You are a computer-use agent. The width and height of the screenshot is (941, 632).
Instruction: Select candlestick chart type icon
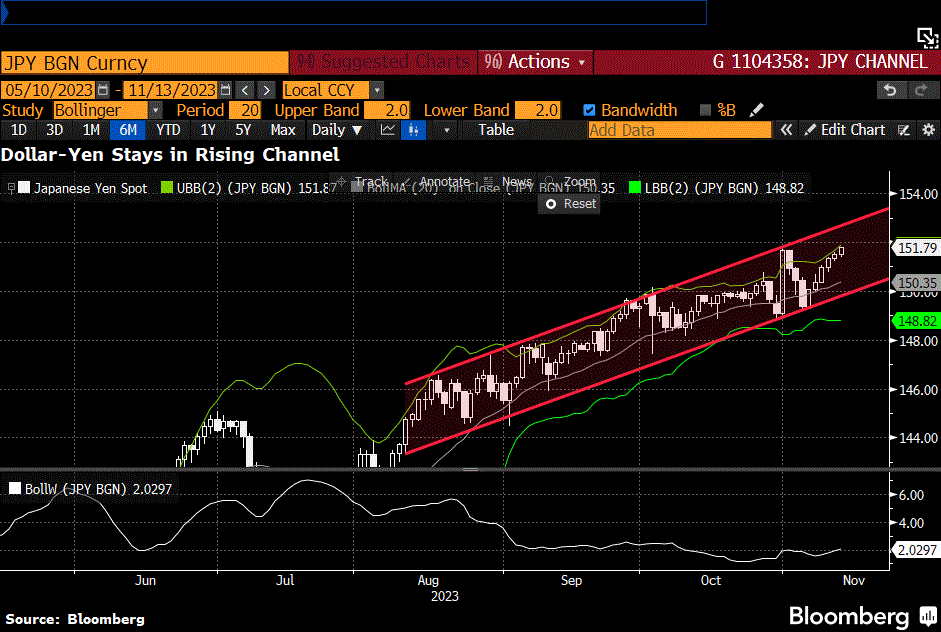coord(413,130)
